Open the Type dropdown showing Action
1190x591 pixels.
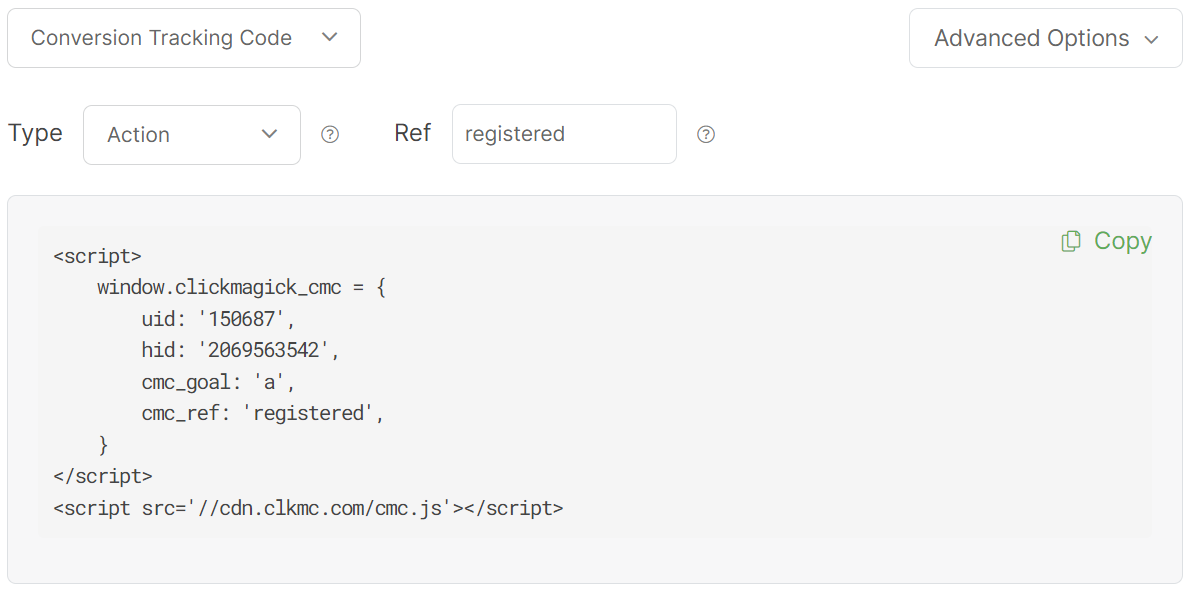(191, 135)
